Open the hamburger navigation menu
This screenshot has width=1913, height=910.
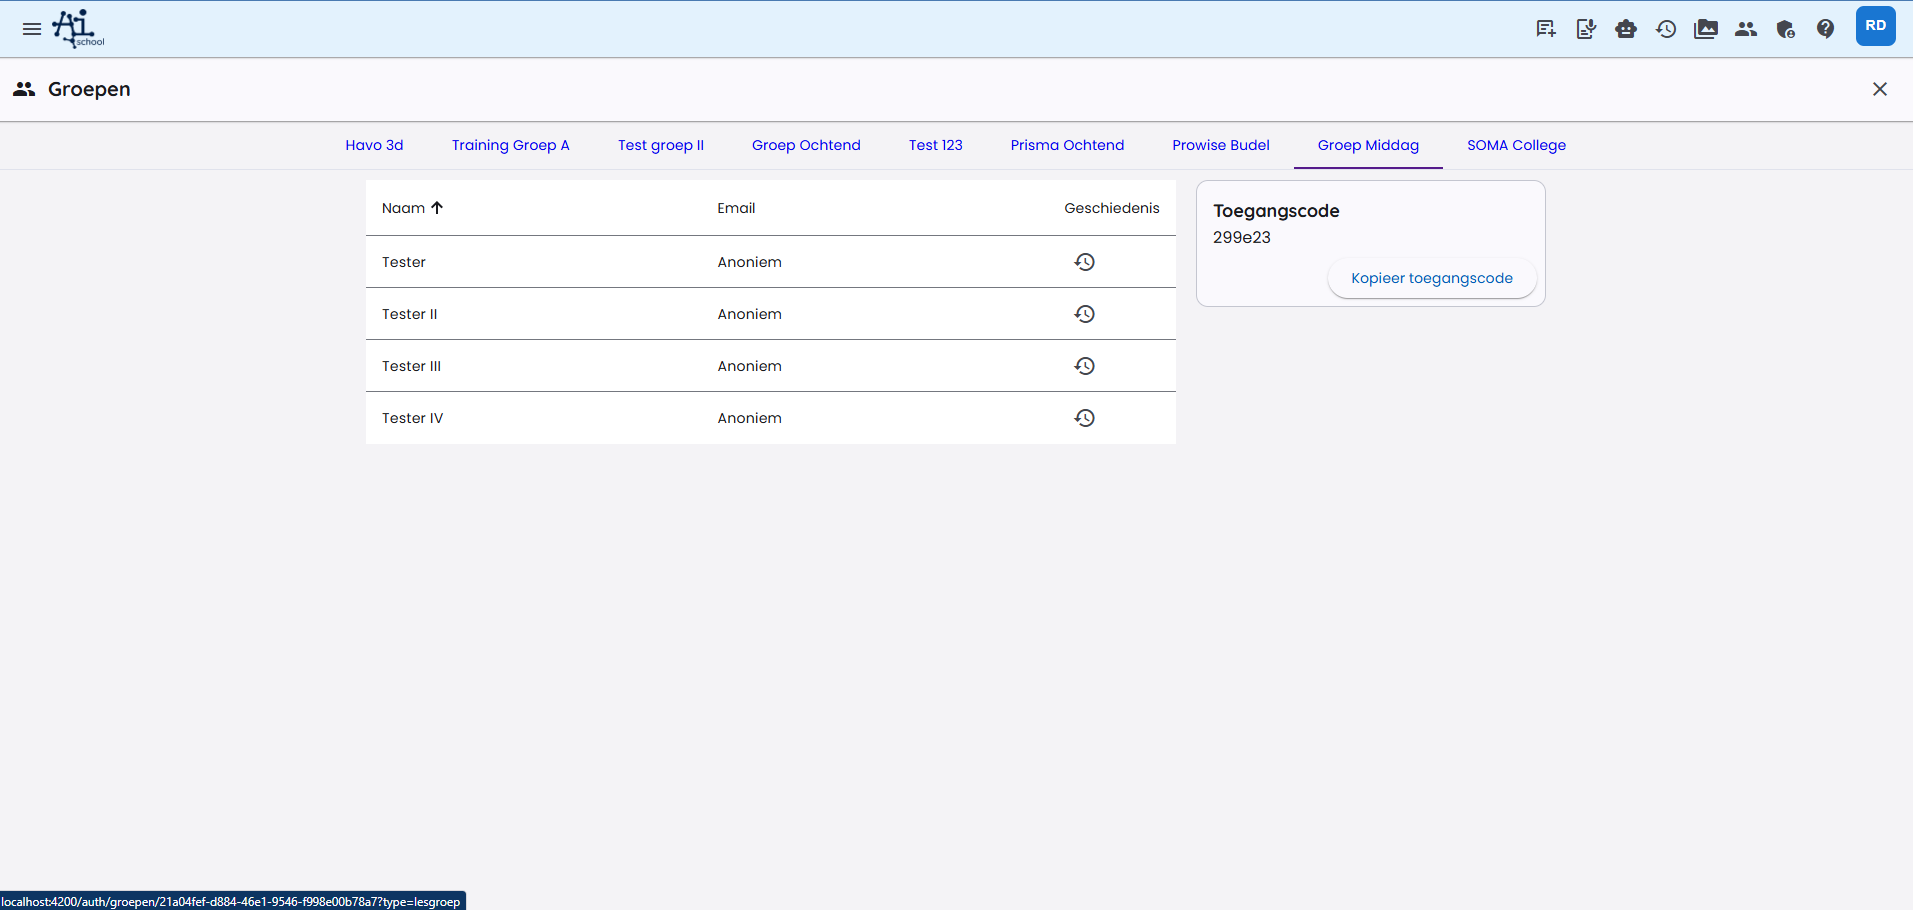coord(31,29)
